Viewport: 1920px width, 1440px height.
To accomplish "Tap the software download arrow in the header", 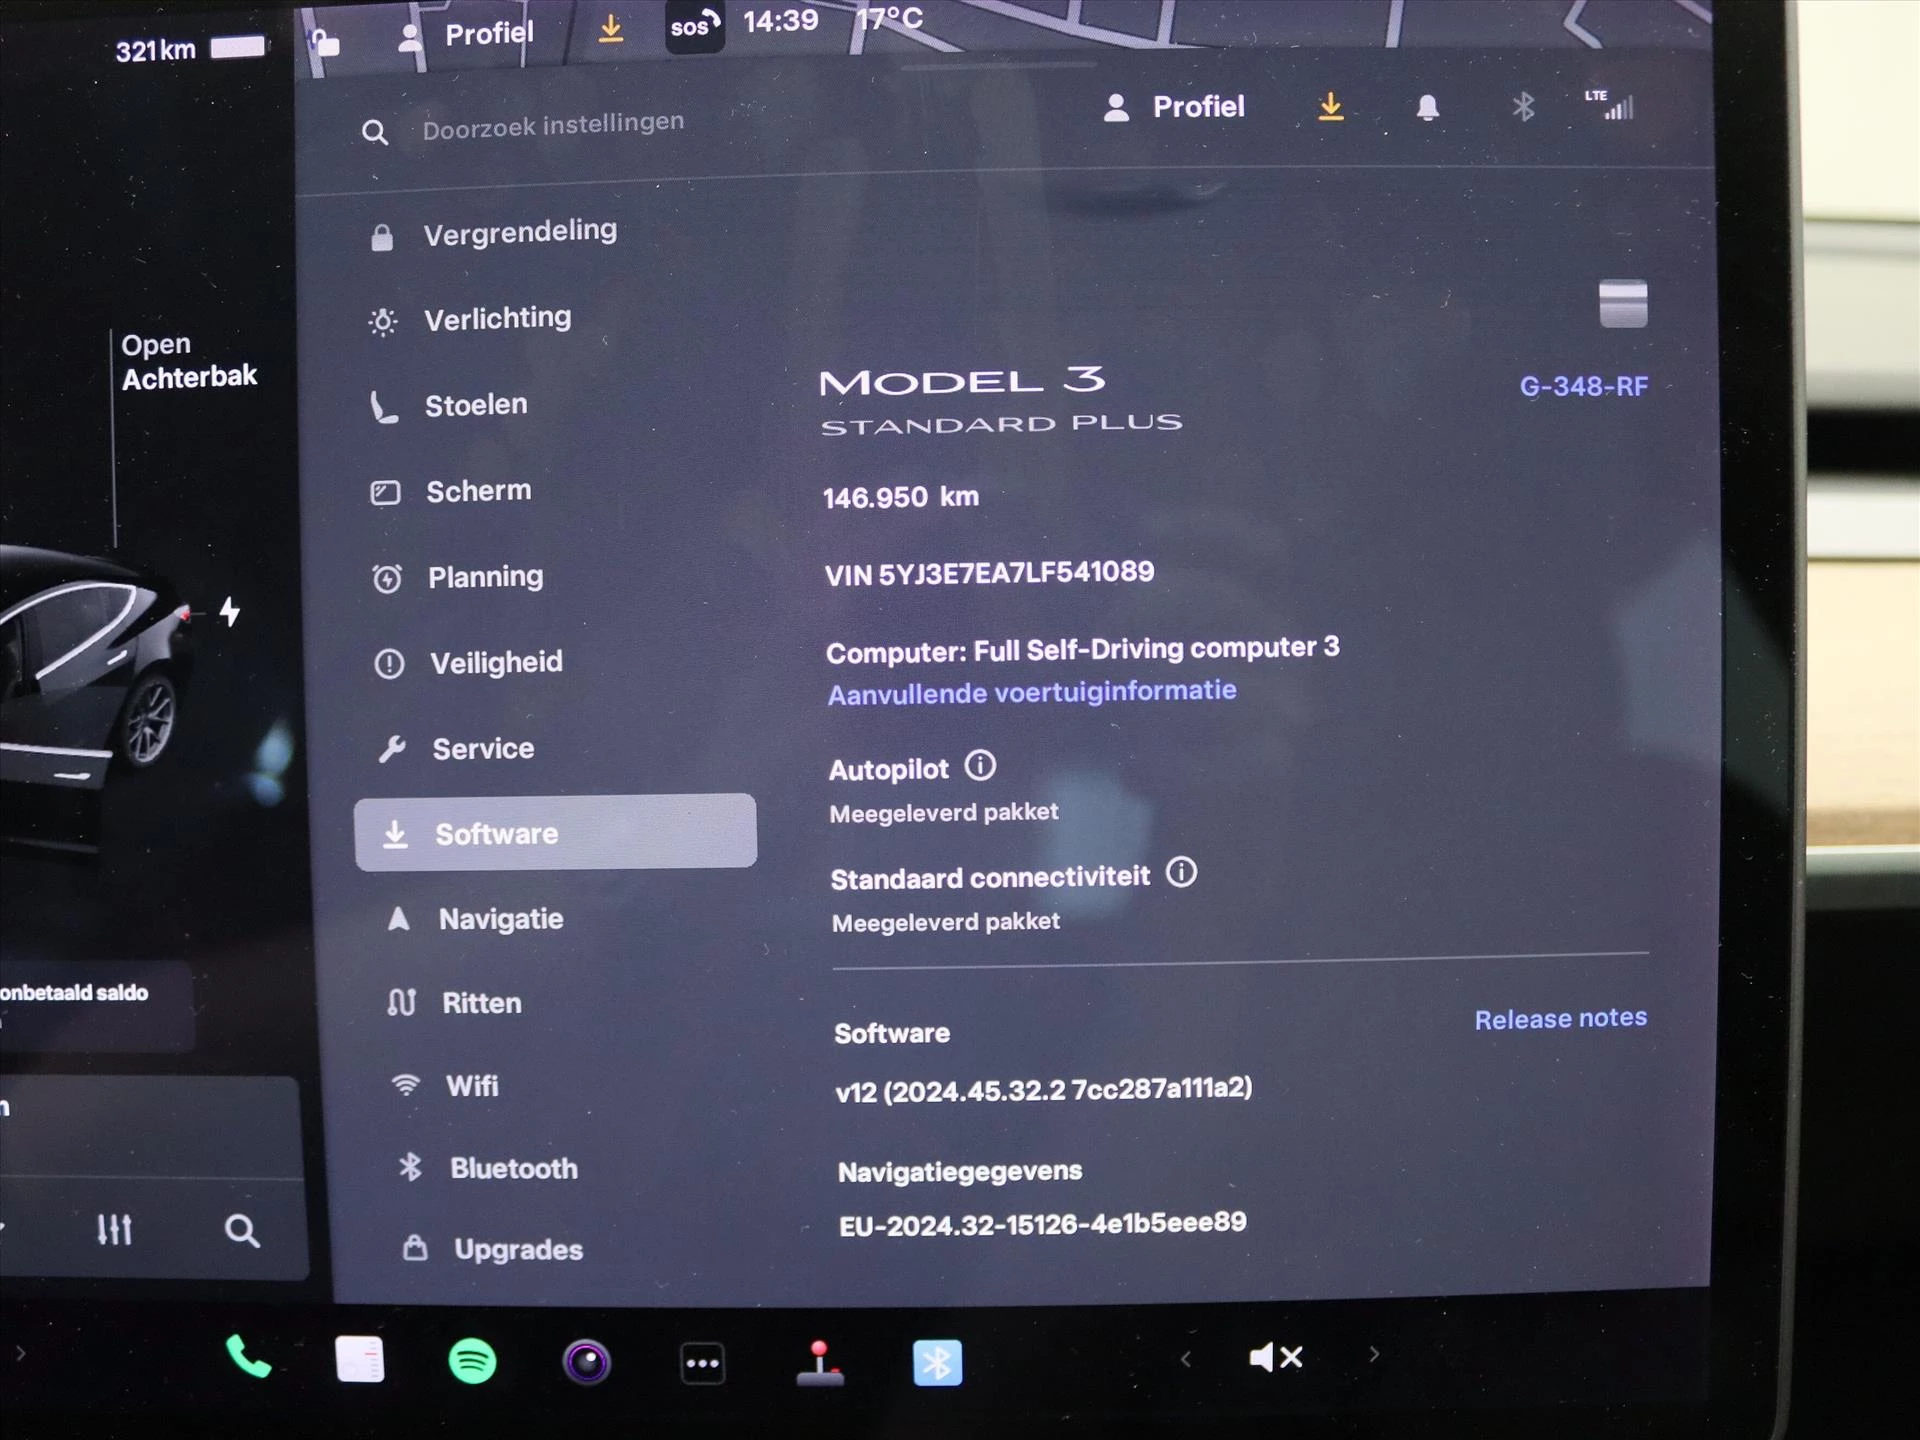I will [1331, 106].
